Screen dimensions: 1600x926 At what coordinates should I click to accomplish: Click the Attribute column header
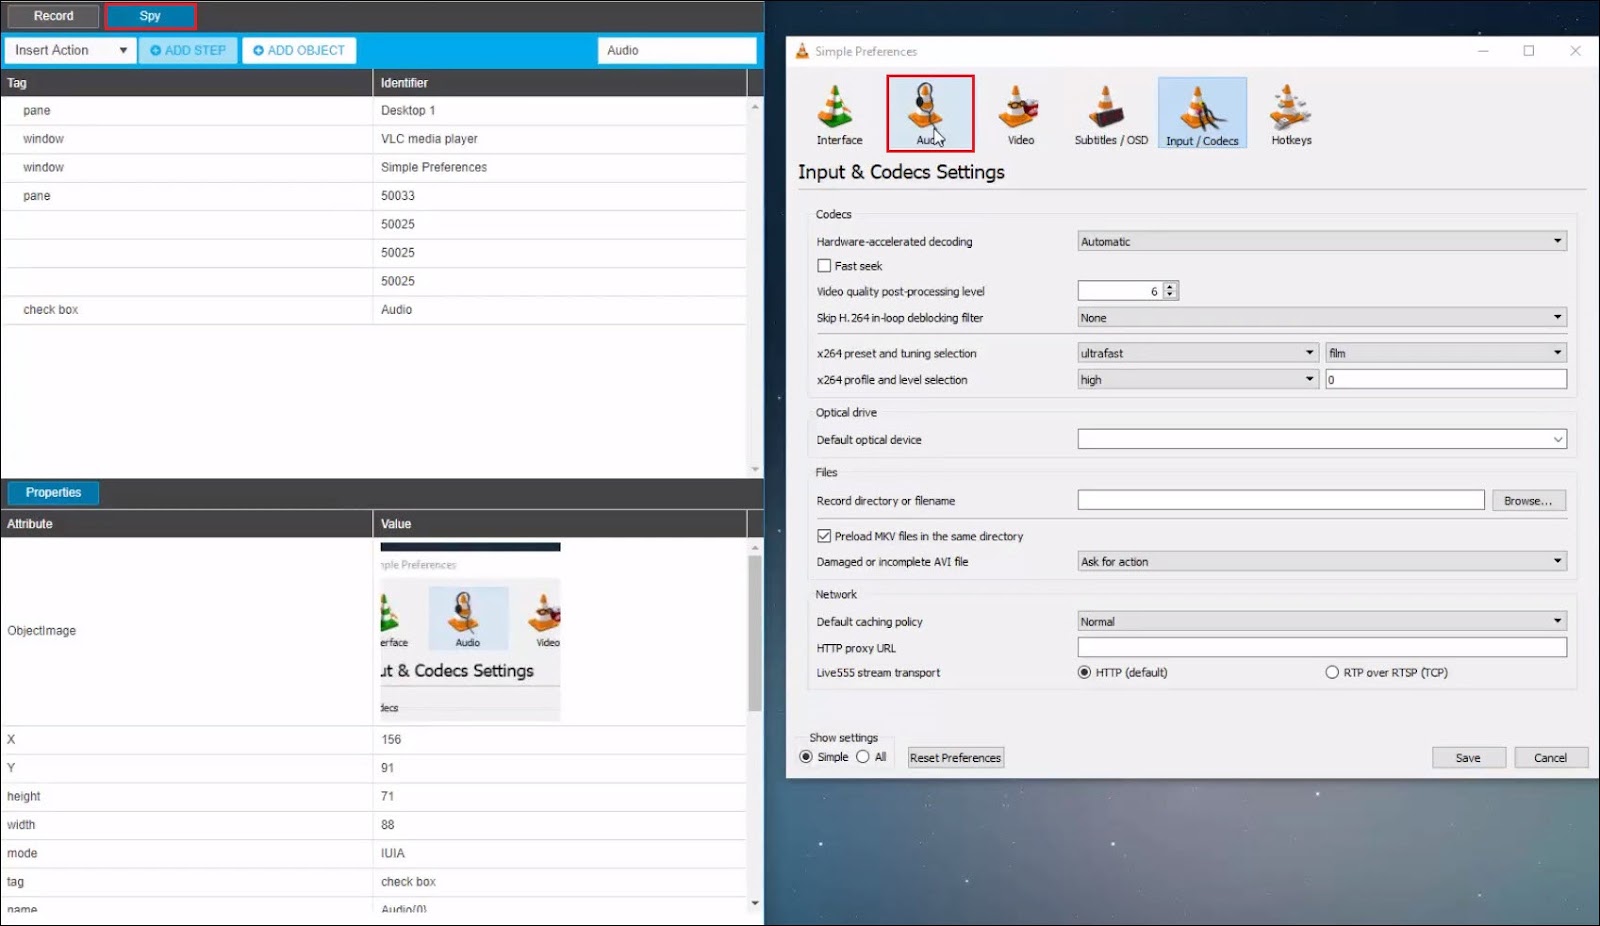point(187,524)
